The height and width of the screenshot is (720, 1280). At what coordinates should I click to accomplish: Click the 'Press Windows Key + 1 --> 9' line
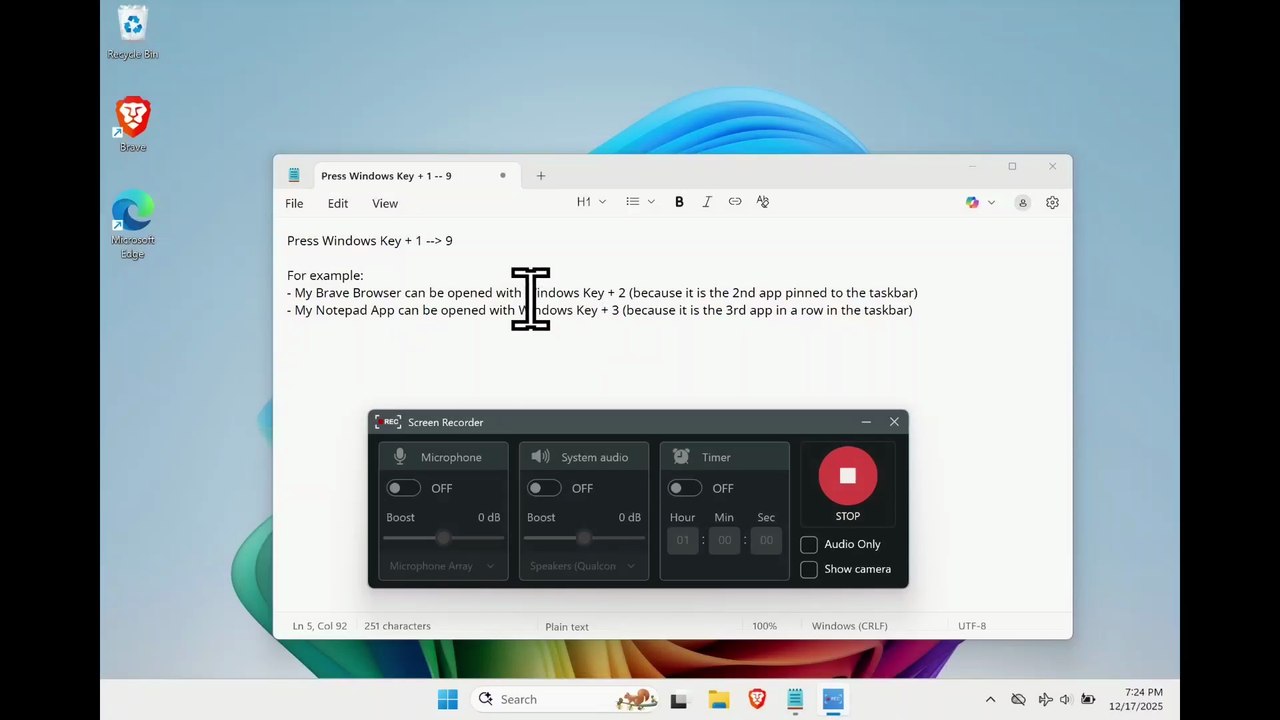(370, 240)
